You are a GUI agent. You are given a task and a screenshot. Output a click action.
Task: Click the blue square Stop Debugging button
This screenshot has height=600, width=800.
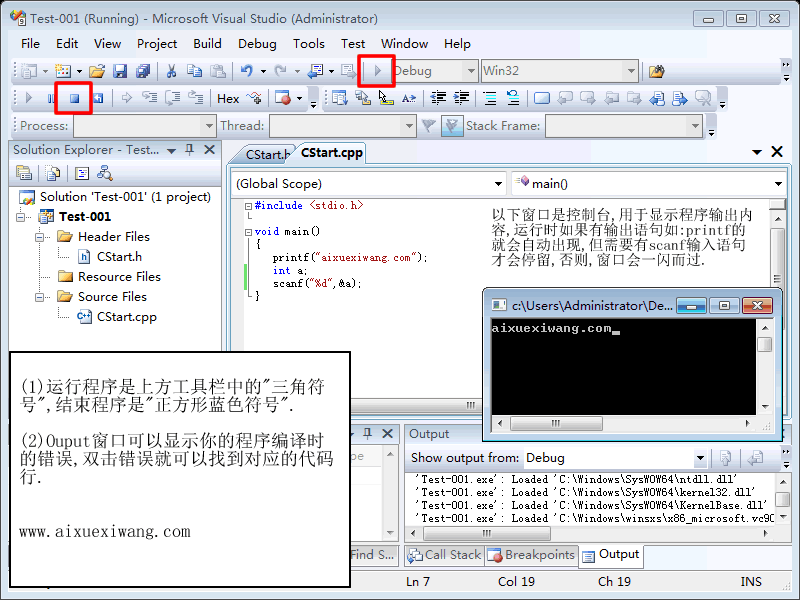74,98
